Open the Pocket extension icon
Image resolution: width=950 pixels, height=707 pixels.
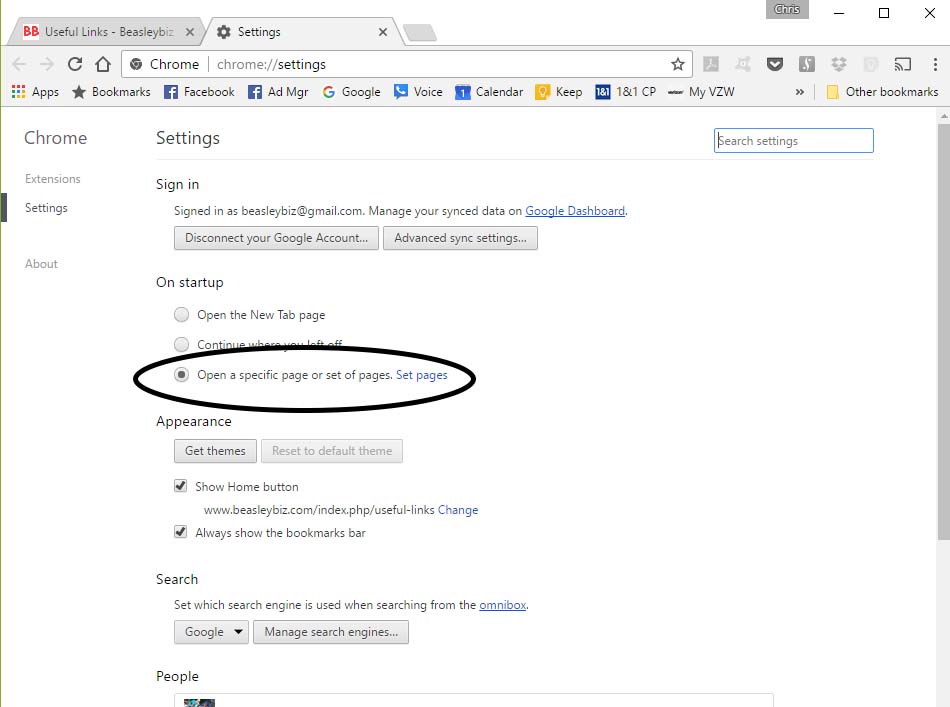tap(775, 63)
